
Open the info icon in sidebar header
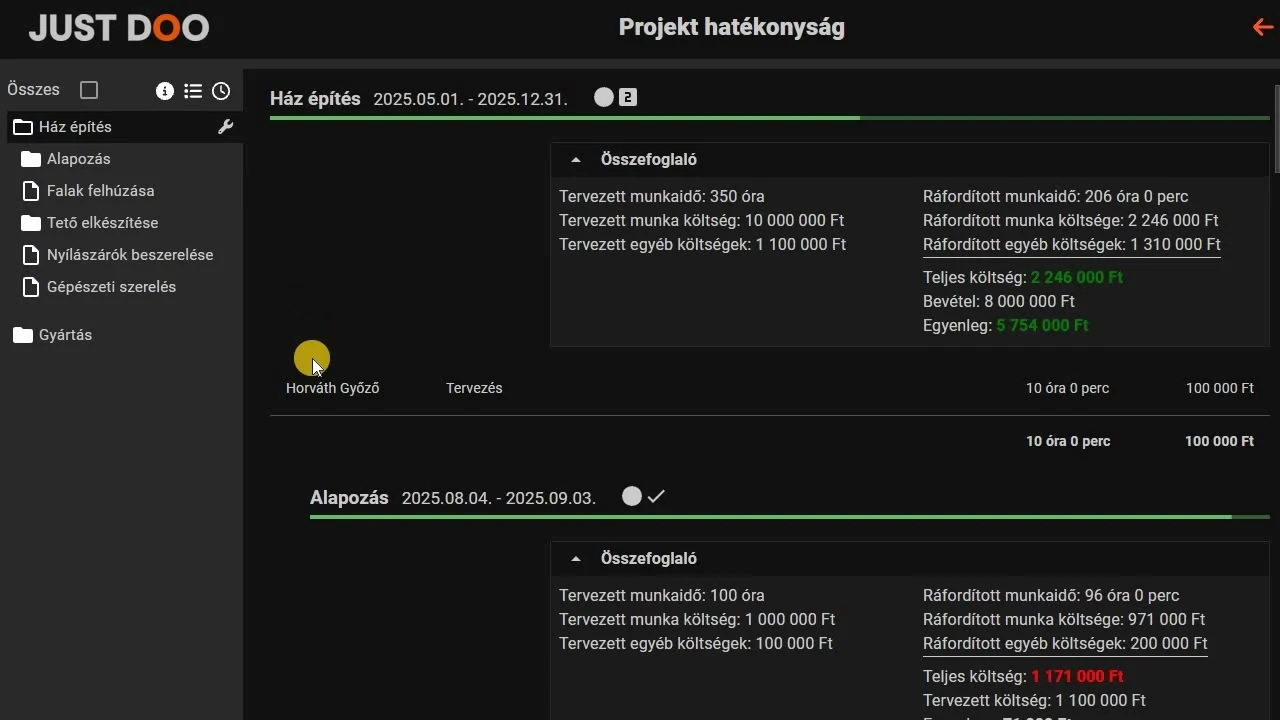(165, 91)
